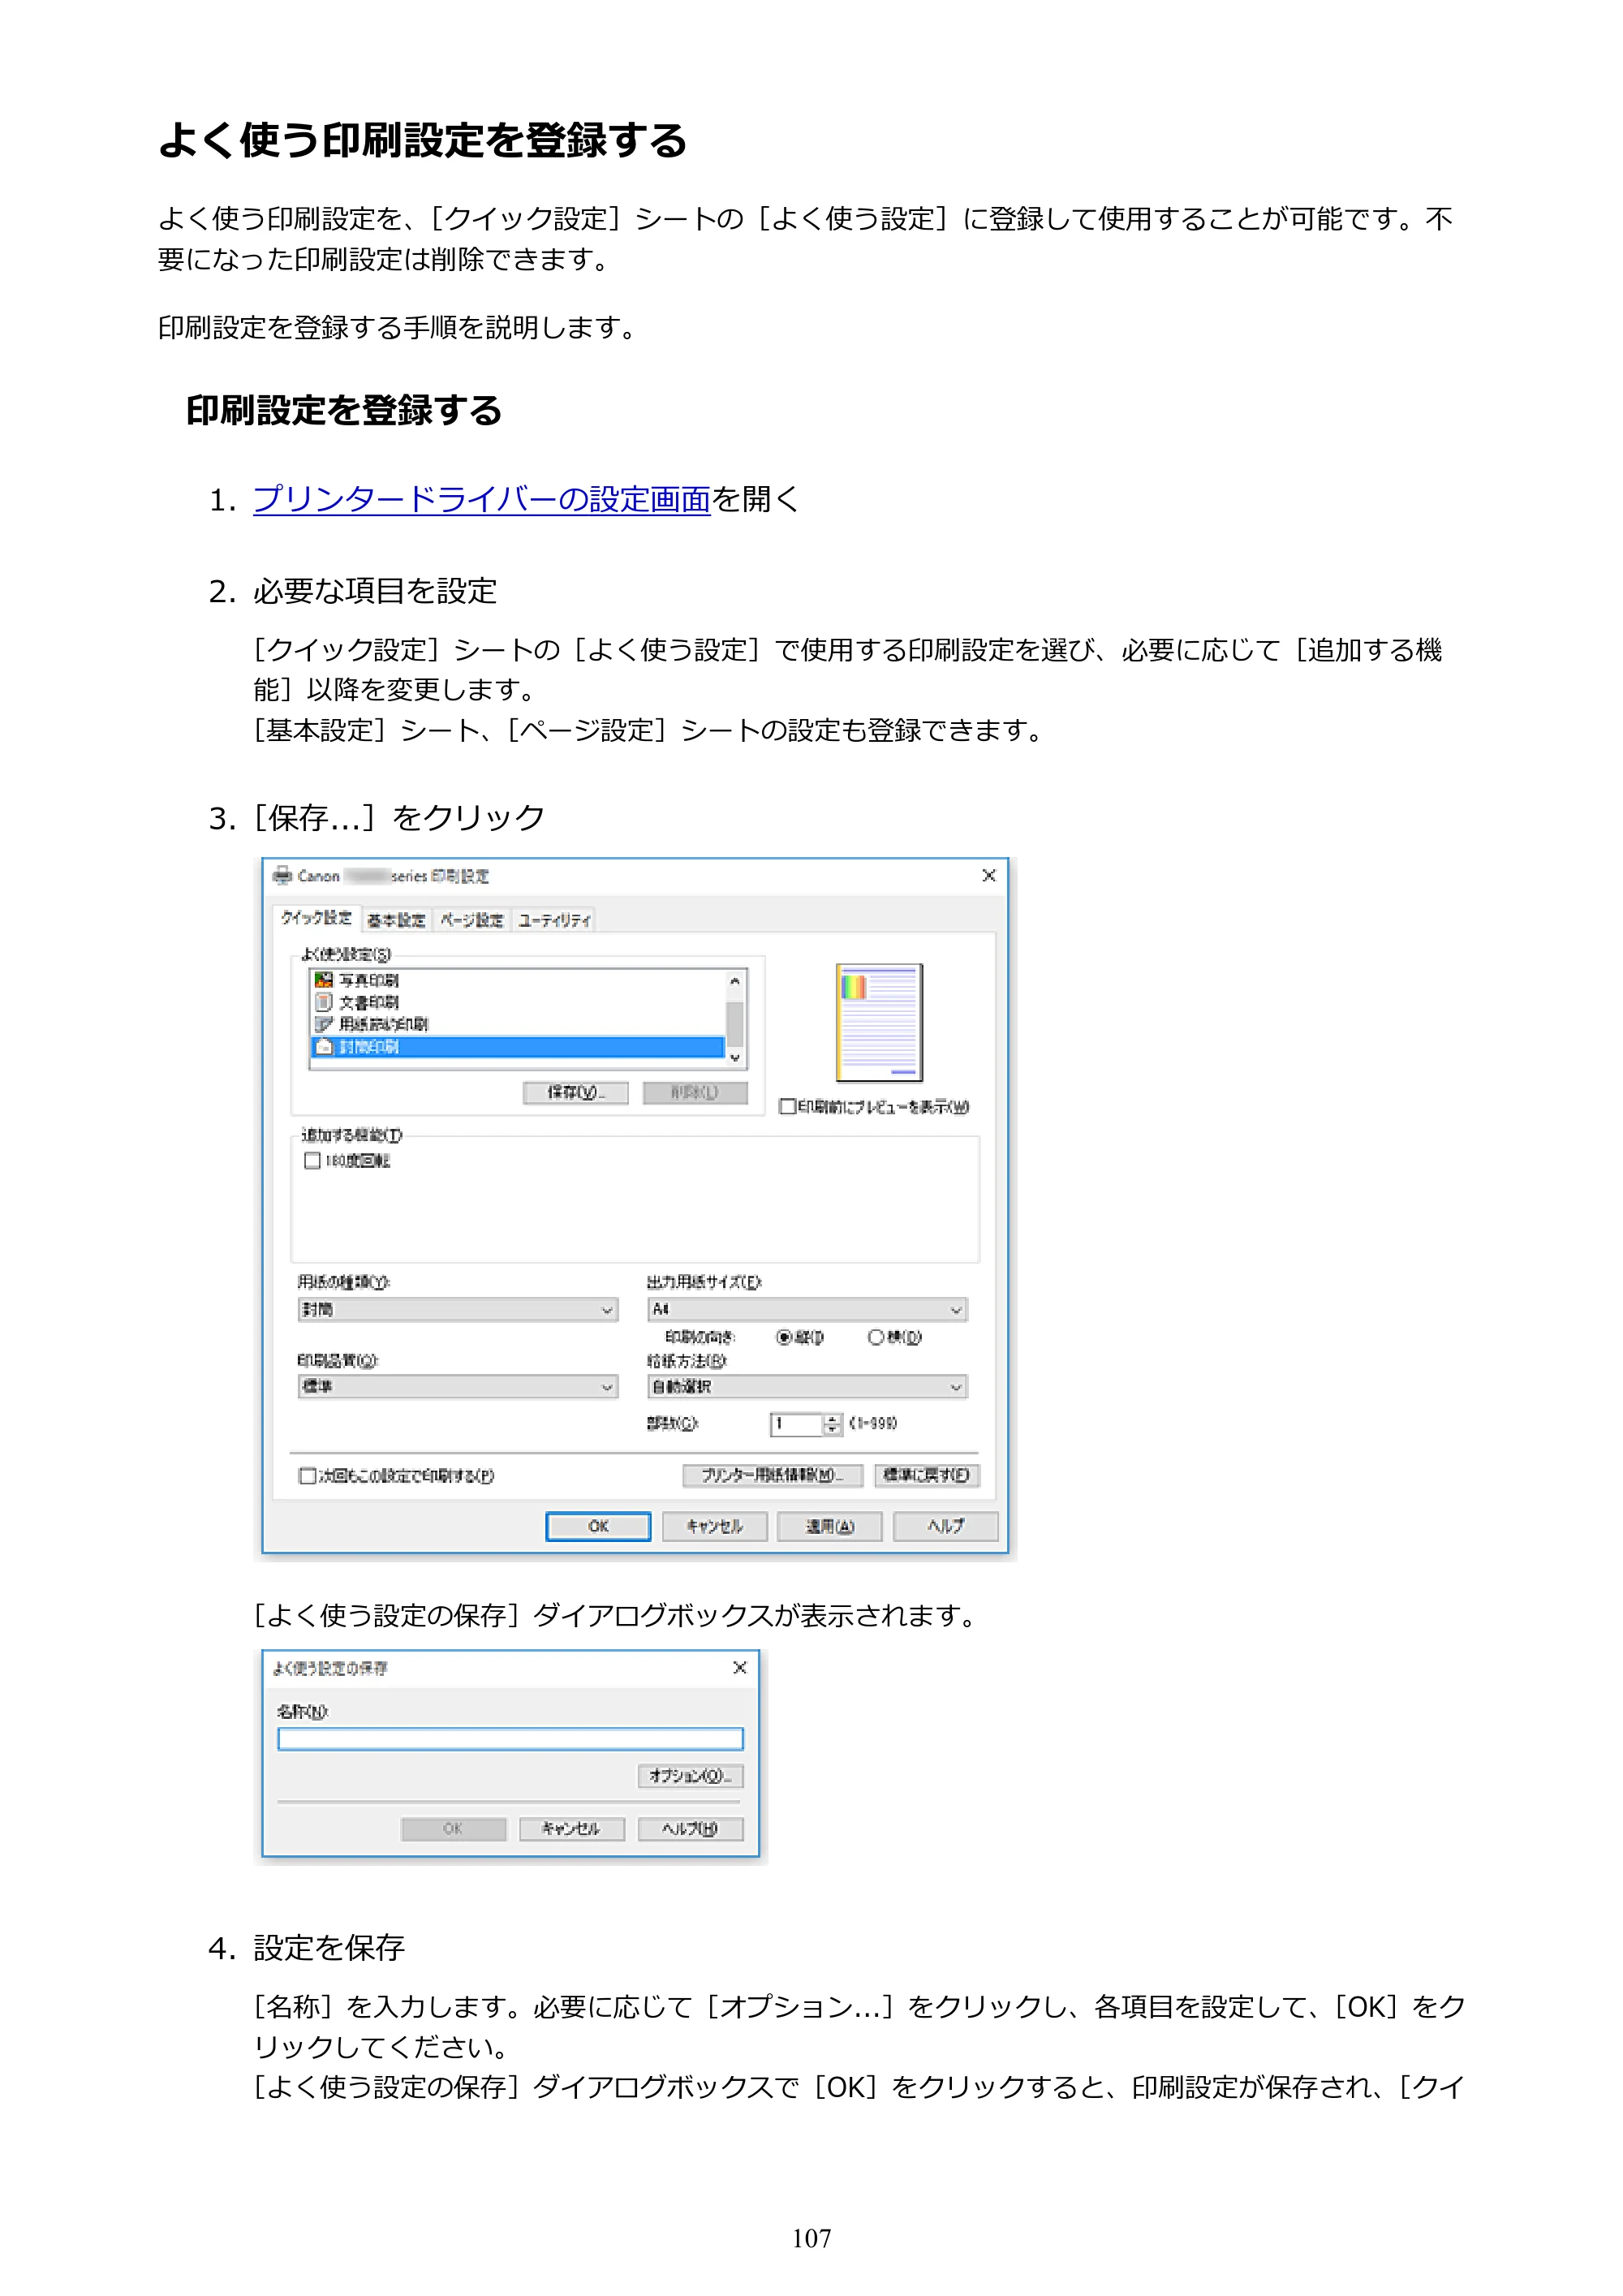Tick 次回もこの設定で印刷する checkbox
This screenshot has width=1623, height=2296.
coord(308,1476)
